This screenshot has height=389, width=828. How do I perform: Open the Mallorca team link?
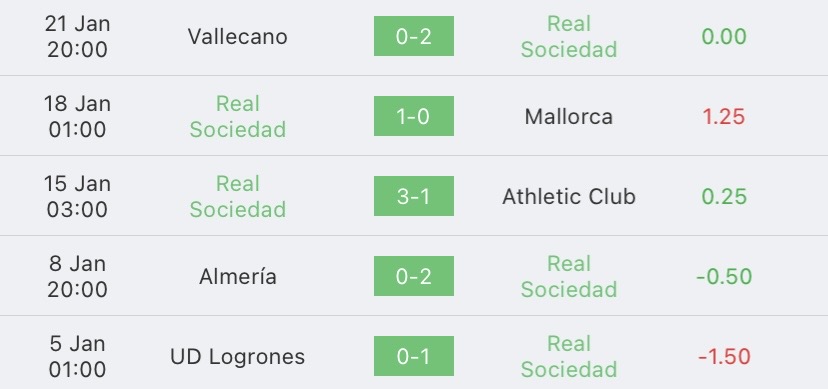[x=569, y=117]
